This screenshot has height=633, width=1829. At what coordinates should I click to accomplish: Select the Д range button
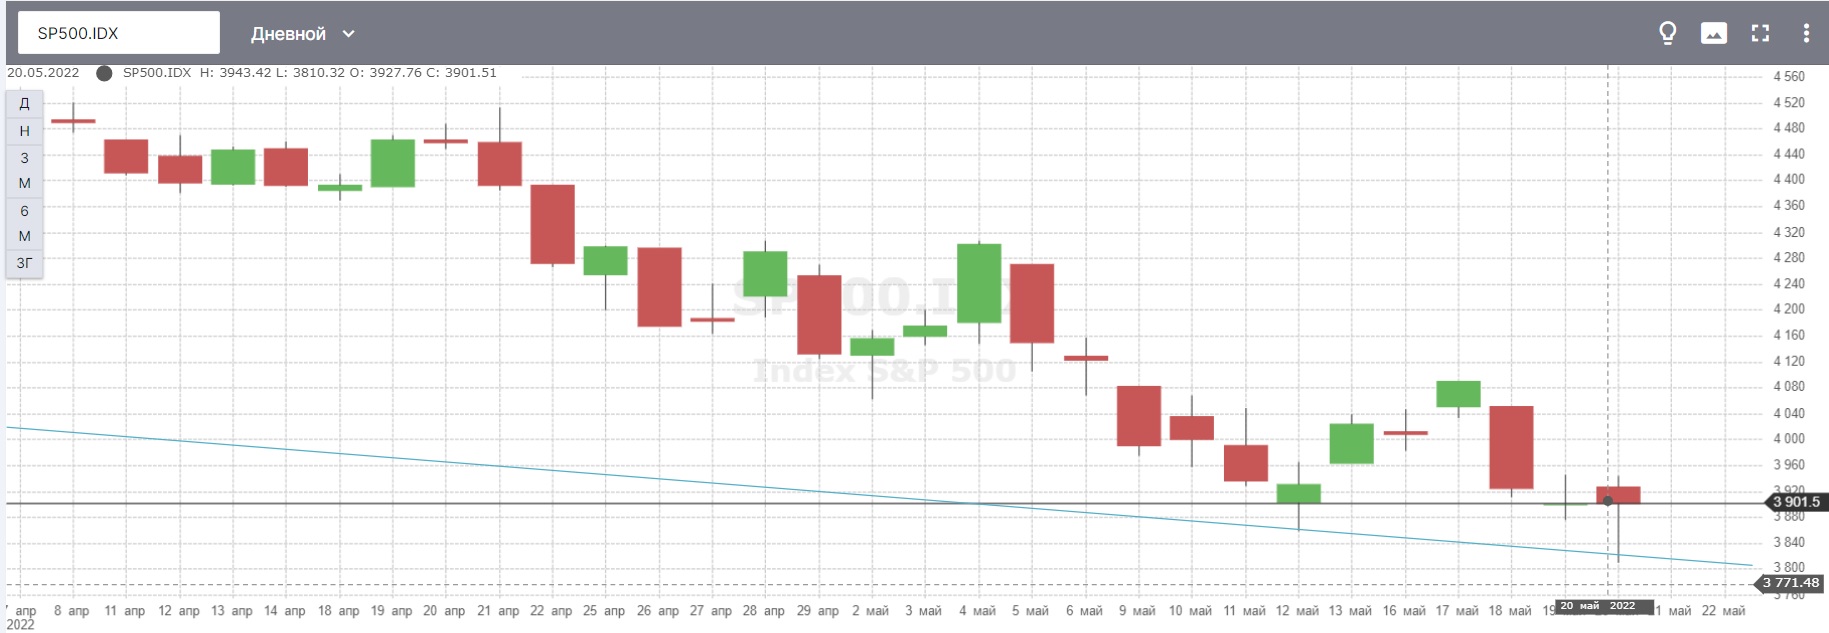click(24, 104)
